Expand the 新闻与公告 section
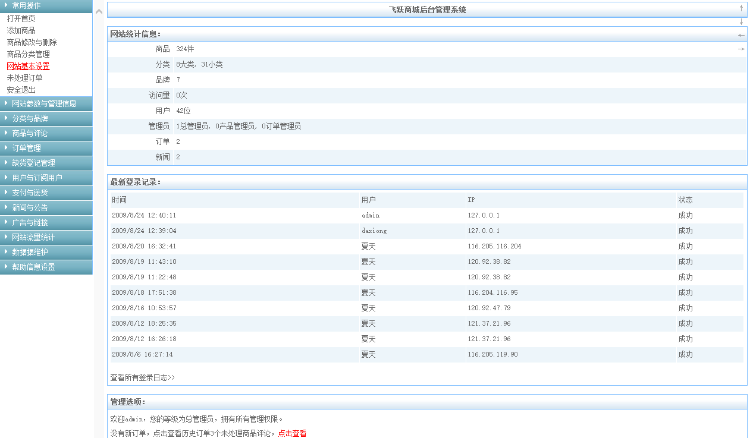The width and height of the screenshot is (750, 438). point(46,208)
